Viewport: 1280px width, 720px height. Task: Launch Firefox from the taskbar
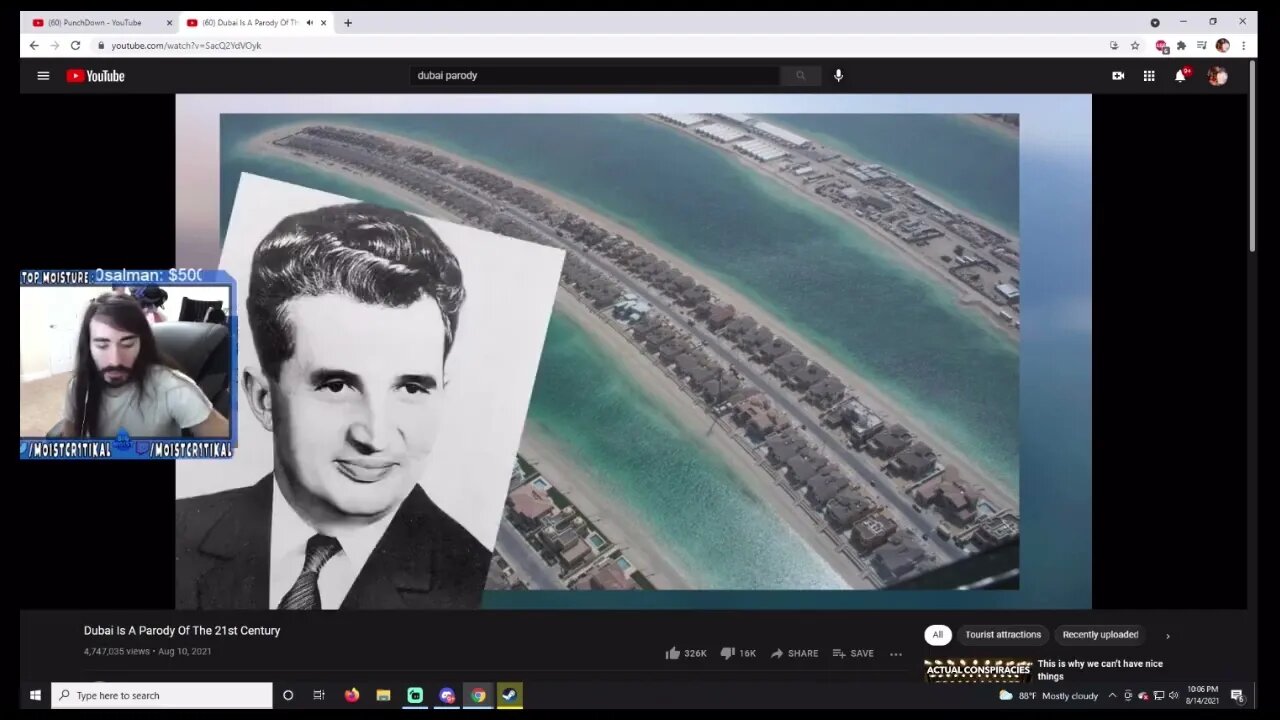click(x=351, y=695)
